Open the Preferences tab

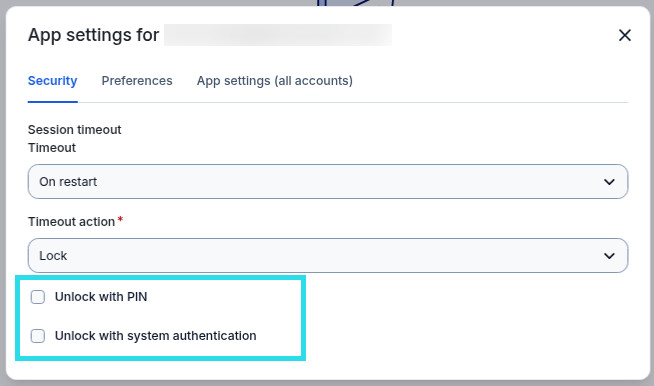point(137,81)
